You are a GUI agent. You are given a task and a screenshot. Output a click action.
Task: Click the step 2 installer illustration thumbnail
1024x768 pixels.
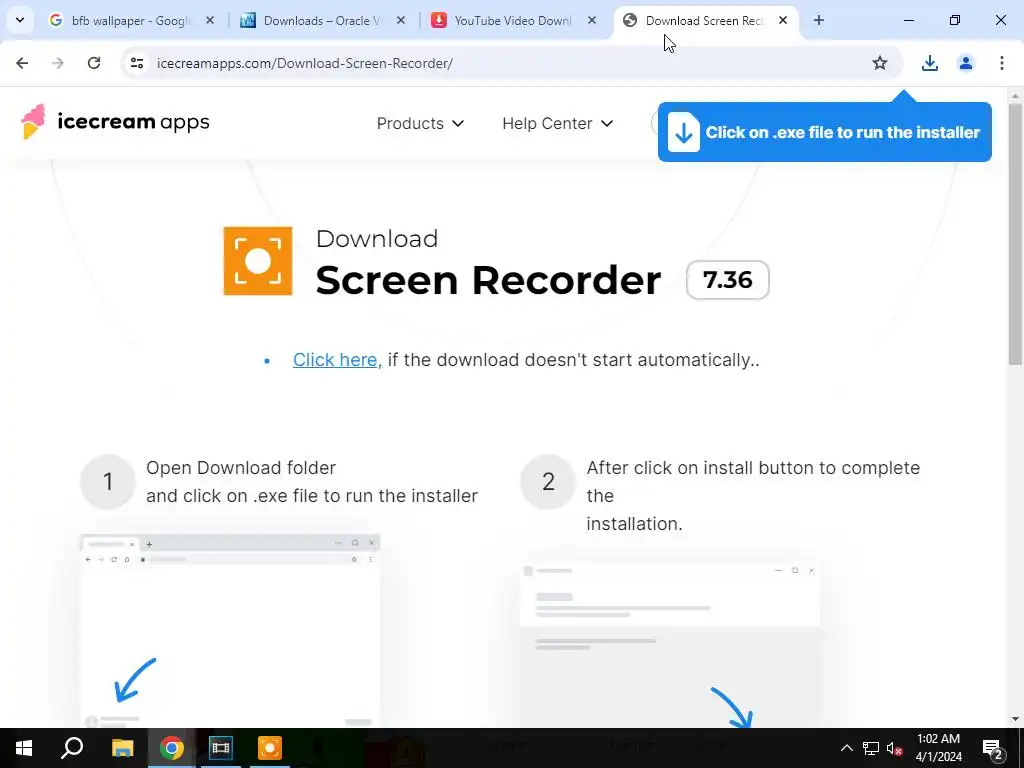[670, 643]
